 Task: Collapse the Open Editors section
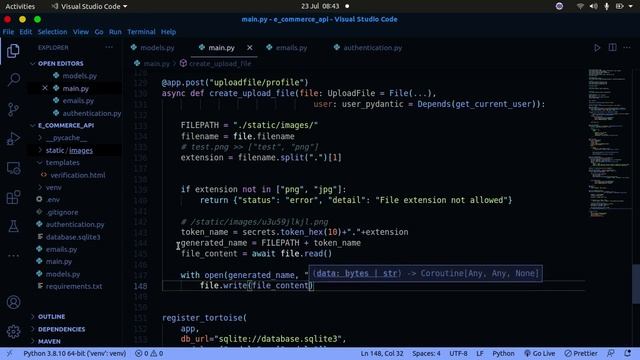[x=60, y=64]
